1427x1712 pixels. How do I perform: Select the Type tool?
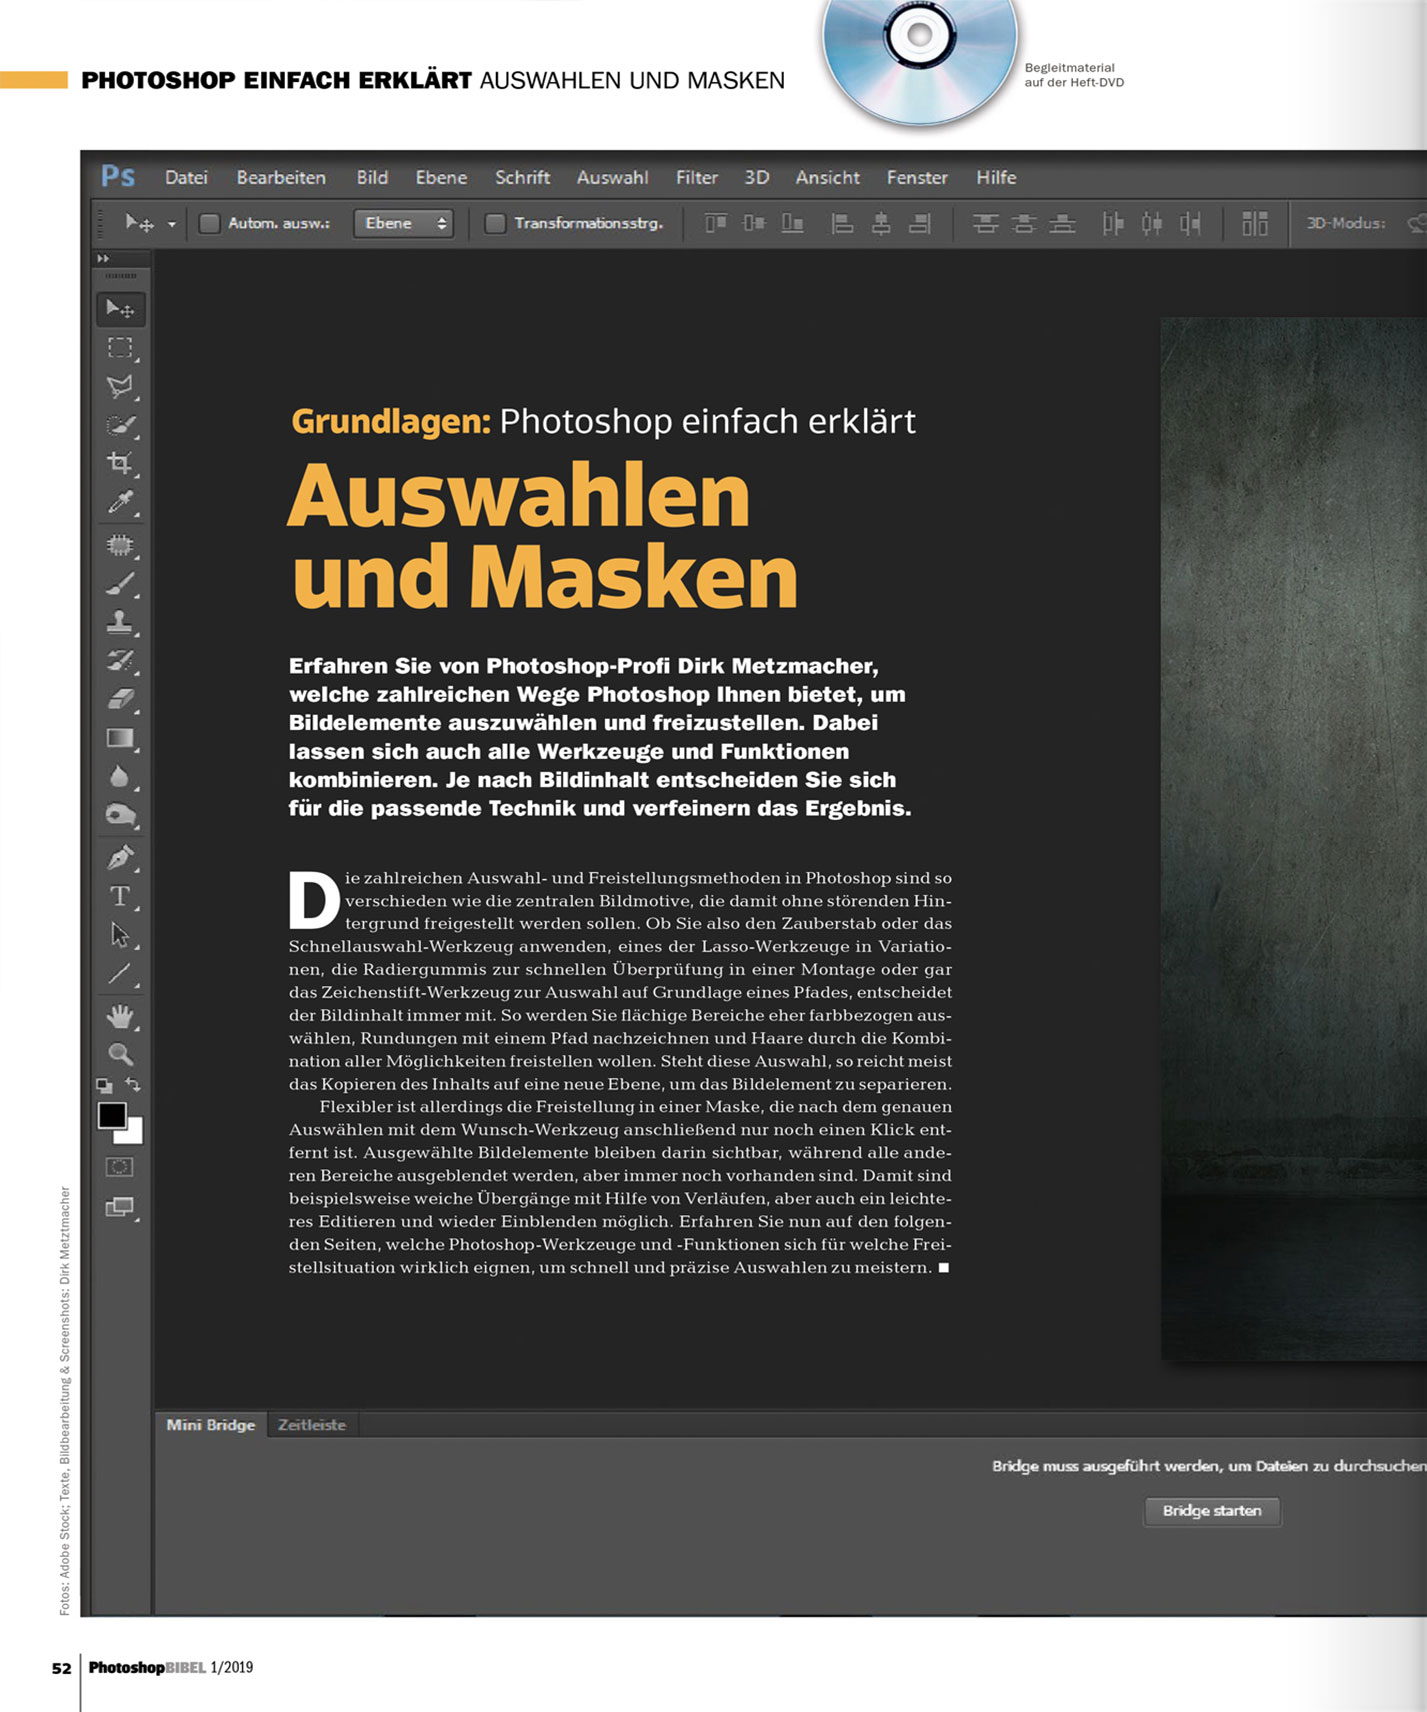(x=121, y=896)
